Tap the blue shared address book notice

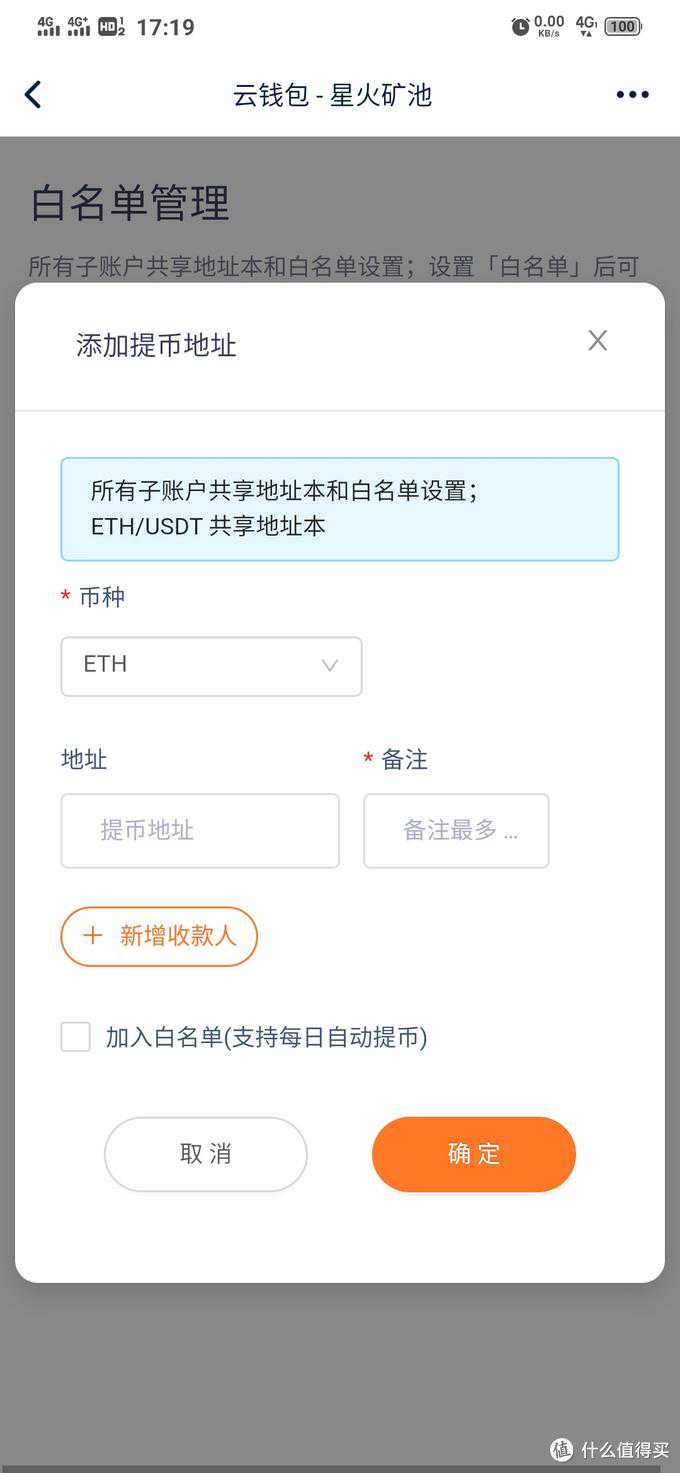340,508
